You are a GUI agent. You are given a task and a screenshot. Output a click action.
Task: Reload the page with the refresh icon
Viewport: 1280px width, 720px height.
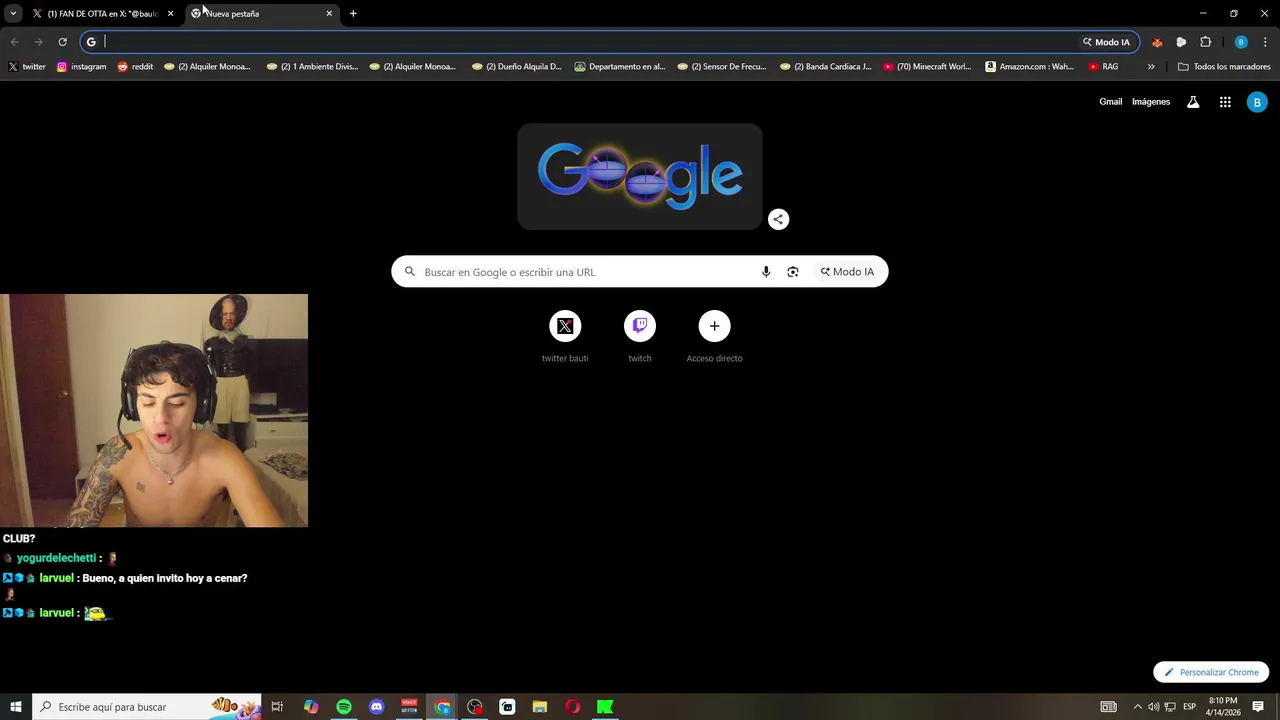pyautogui.click(x=62, y=42)
